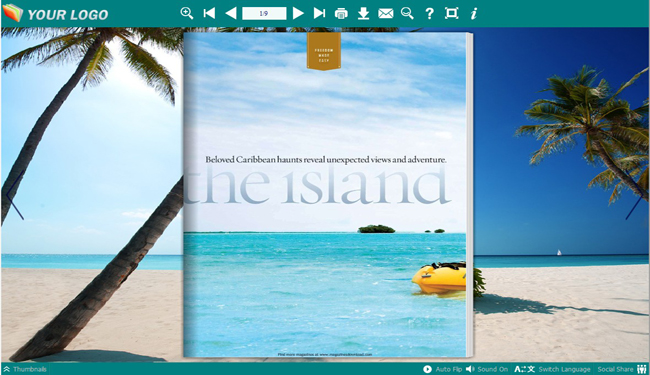
Task: Flip to previous page using left edge arrow
Action: pos(15,196)
